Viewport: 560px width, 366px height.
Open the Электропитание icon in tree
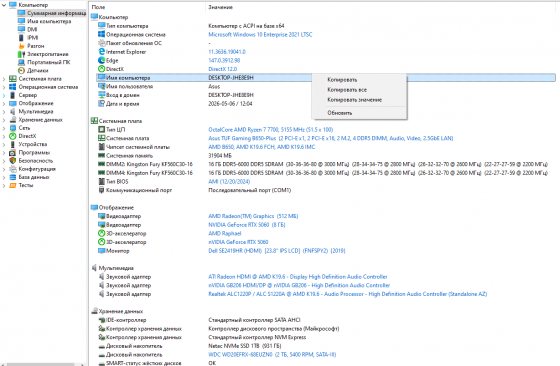click(x=21, y=54)
